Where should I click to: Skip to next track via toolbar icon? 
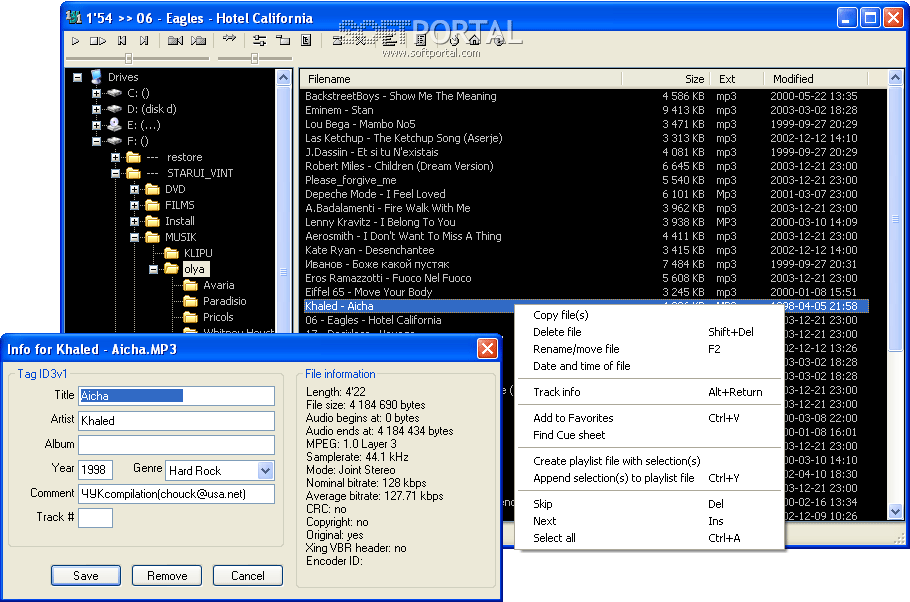144,41
